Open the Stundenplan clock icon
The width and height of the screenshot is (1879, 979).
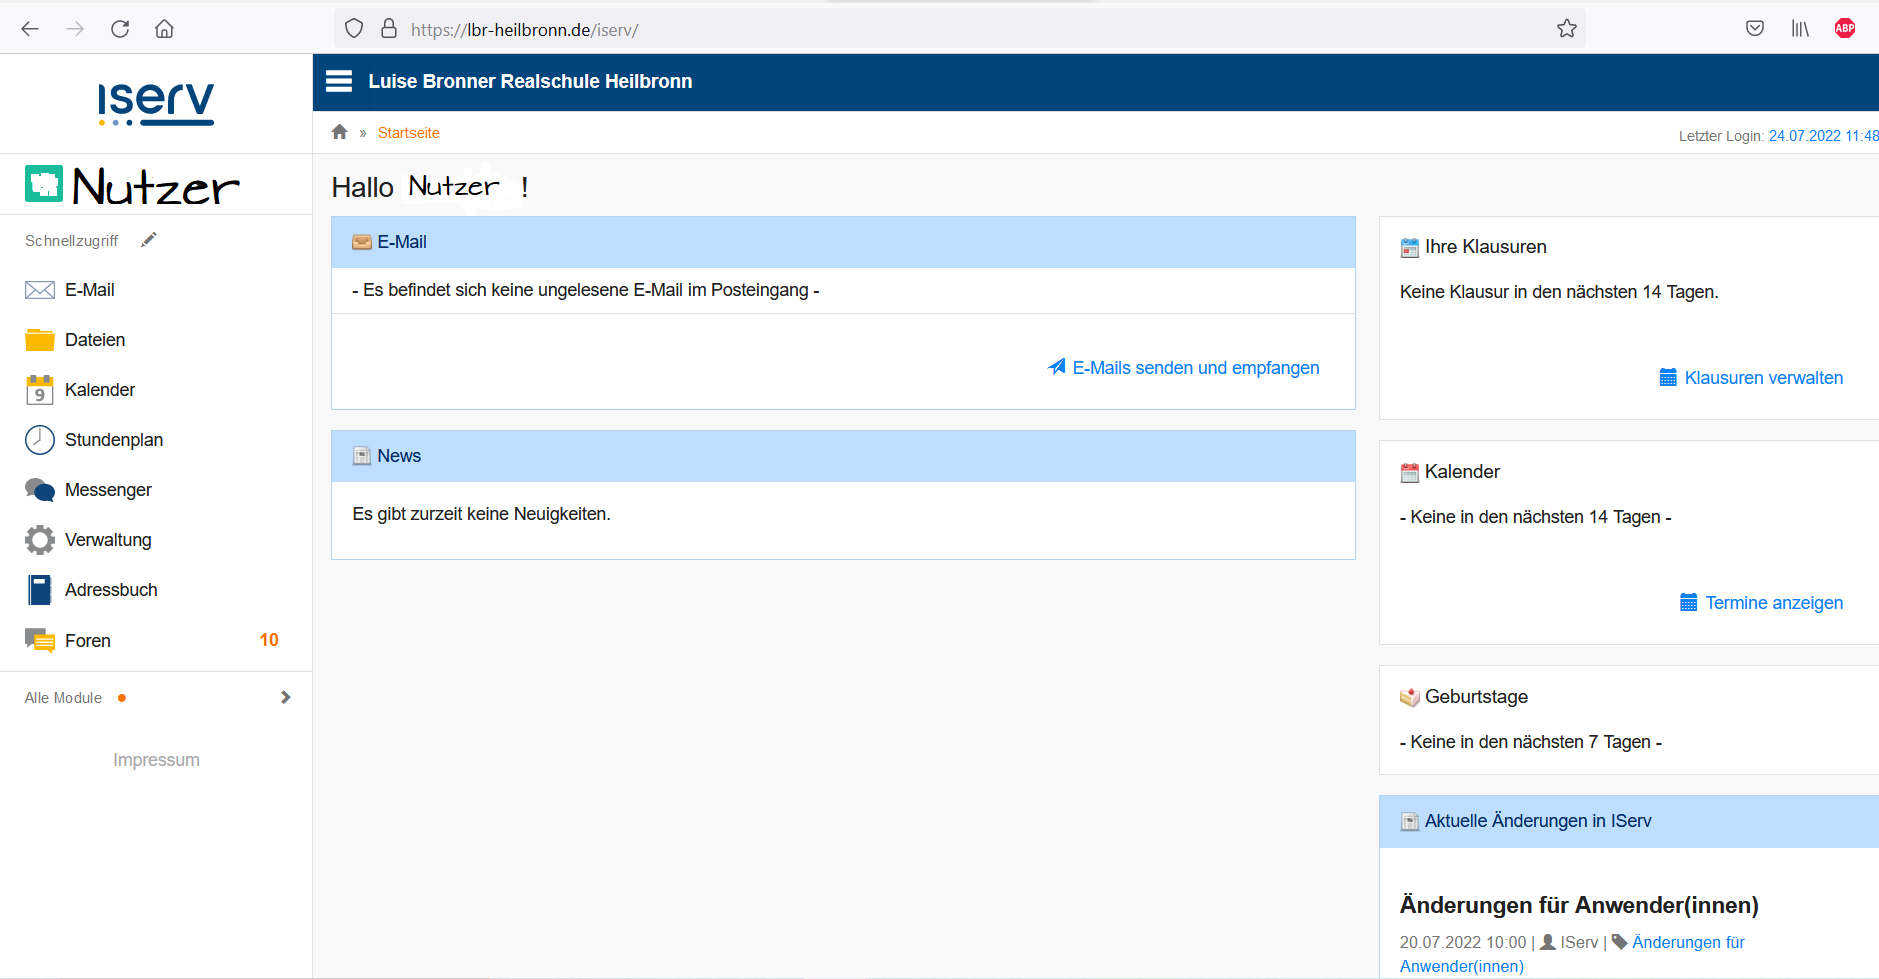pos(40,440)
